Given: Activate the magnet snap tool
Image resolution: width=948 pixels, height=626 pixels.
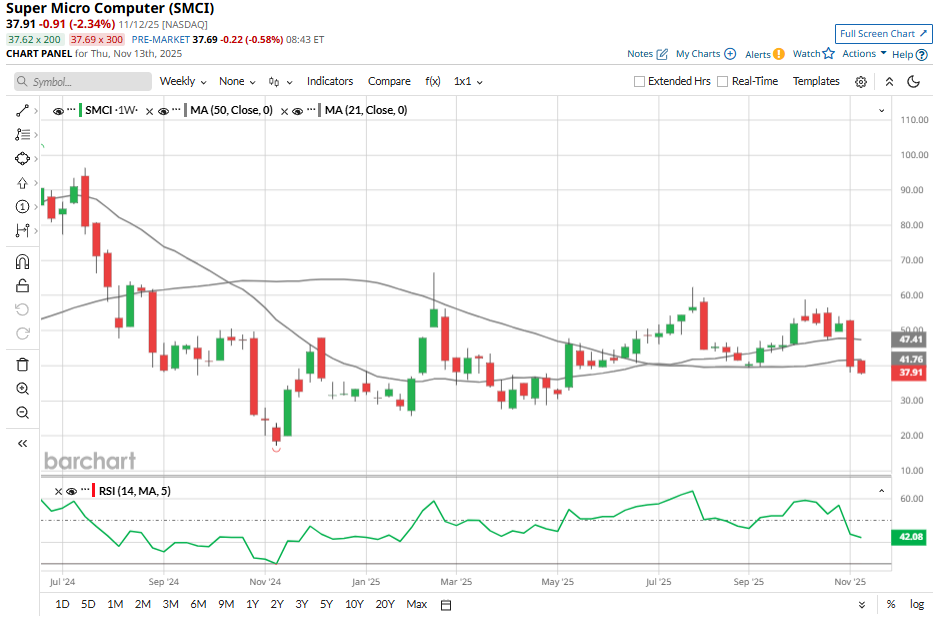Looking at the screenshot, I should 22,262.
